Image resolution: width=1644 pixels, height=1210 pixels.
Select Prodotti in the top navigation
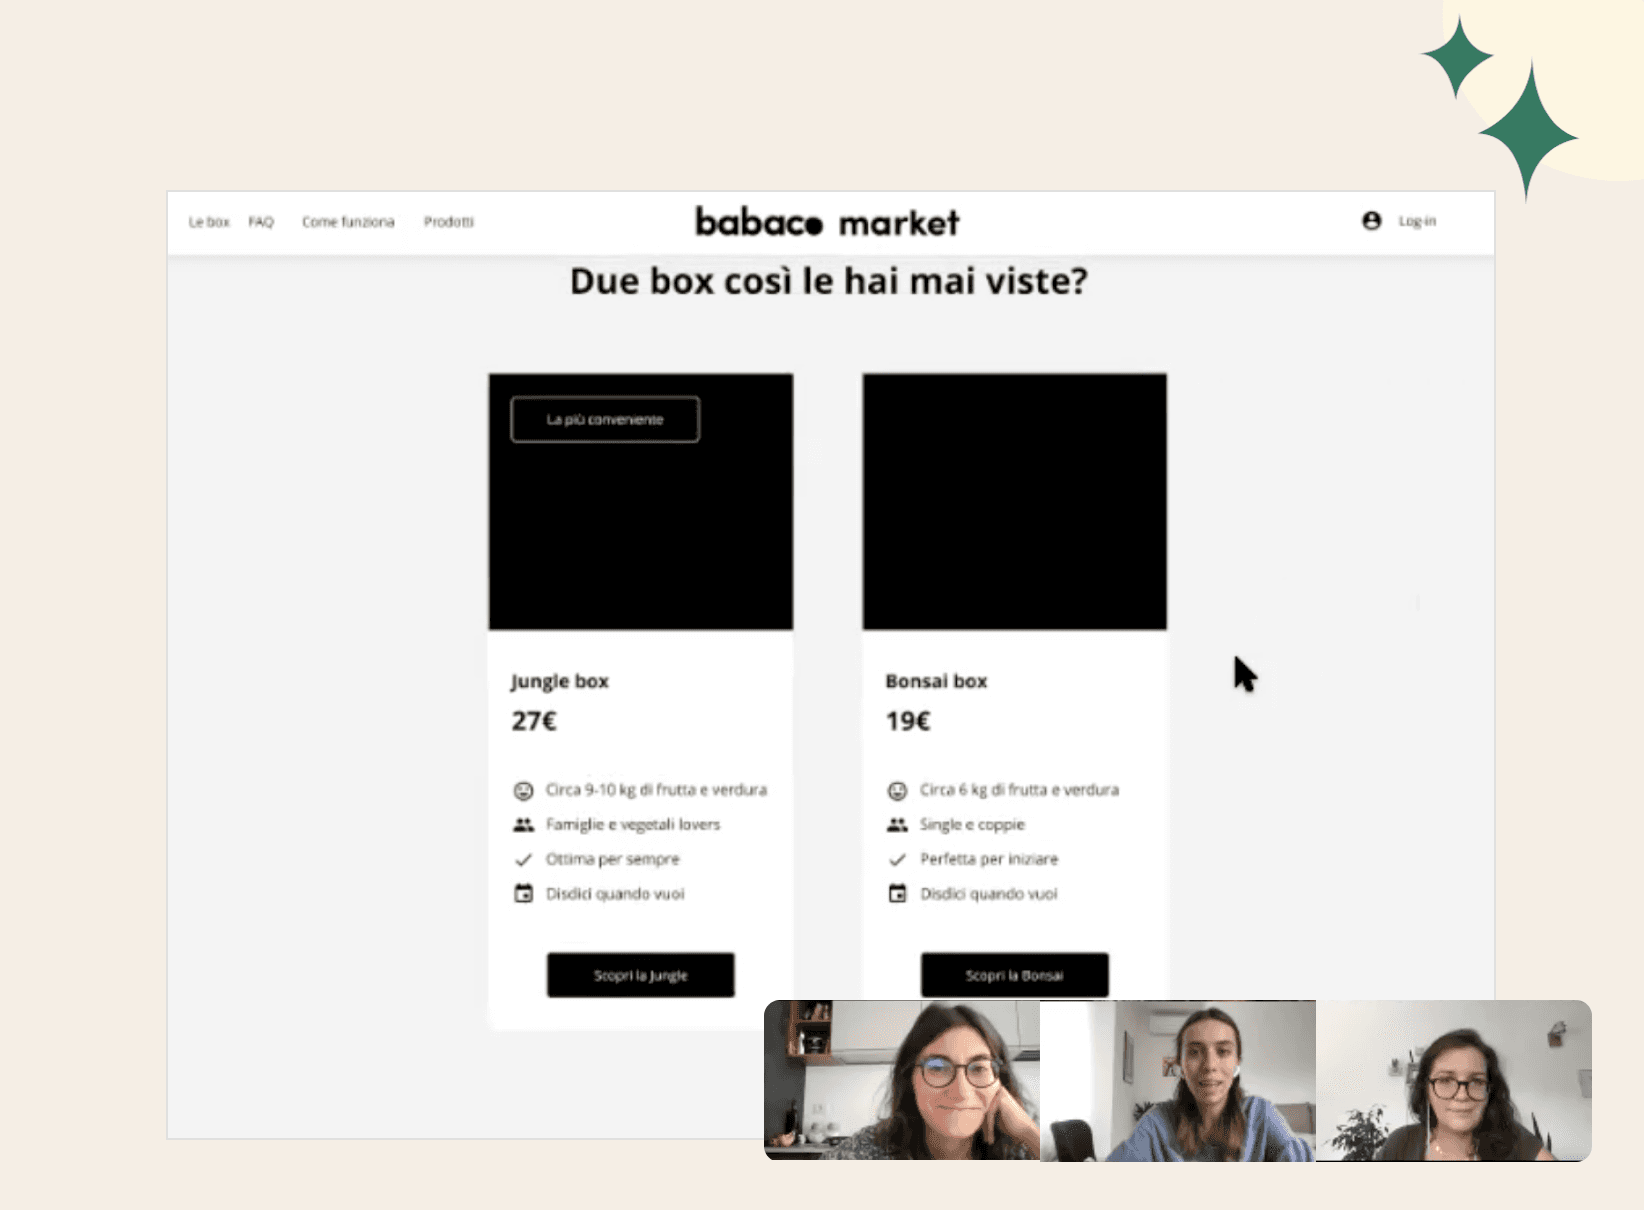click(449, 222)
